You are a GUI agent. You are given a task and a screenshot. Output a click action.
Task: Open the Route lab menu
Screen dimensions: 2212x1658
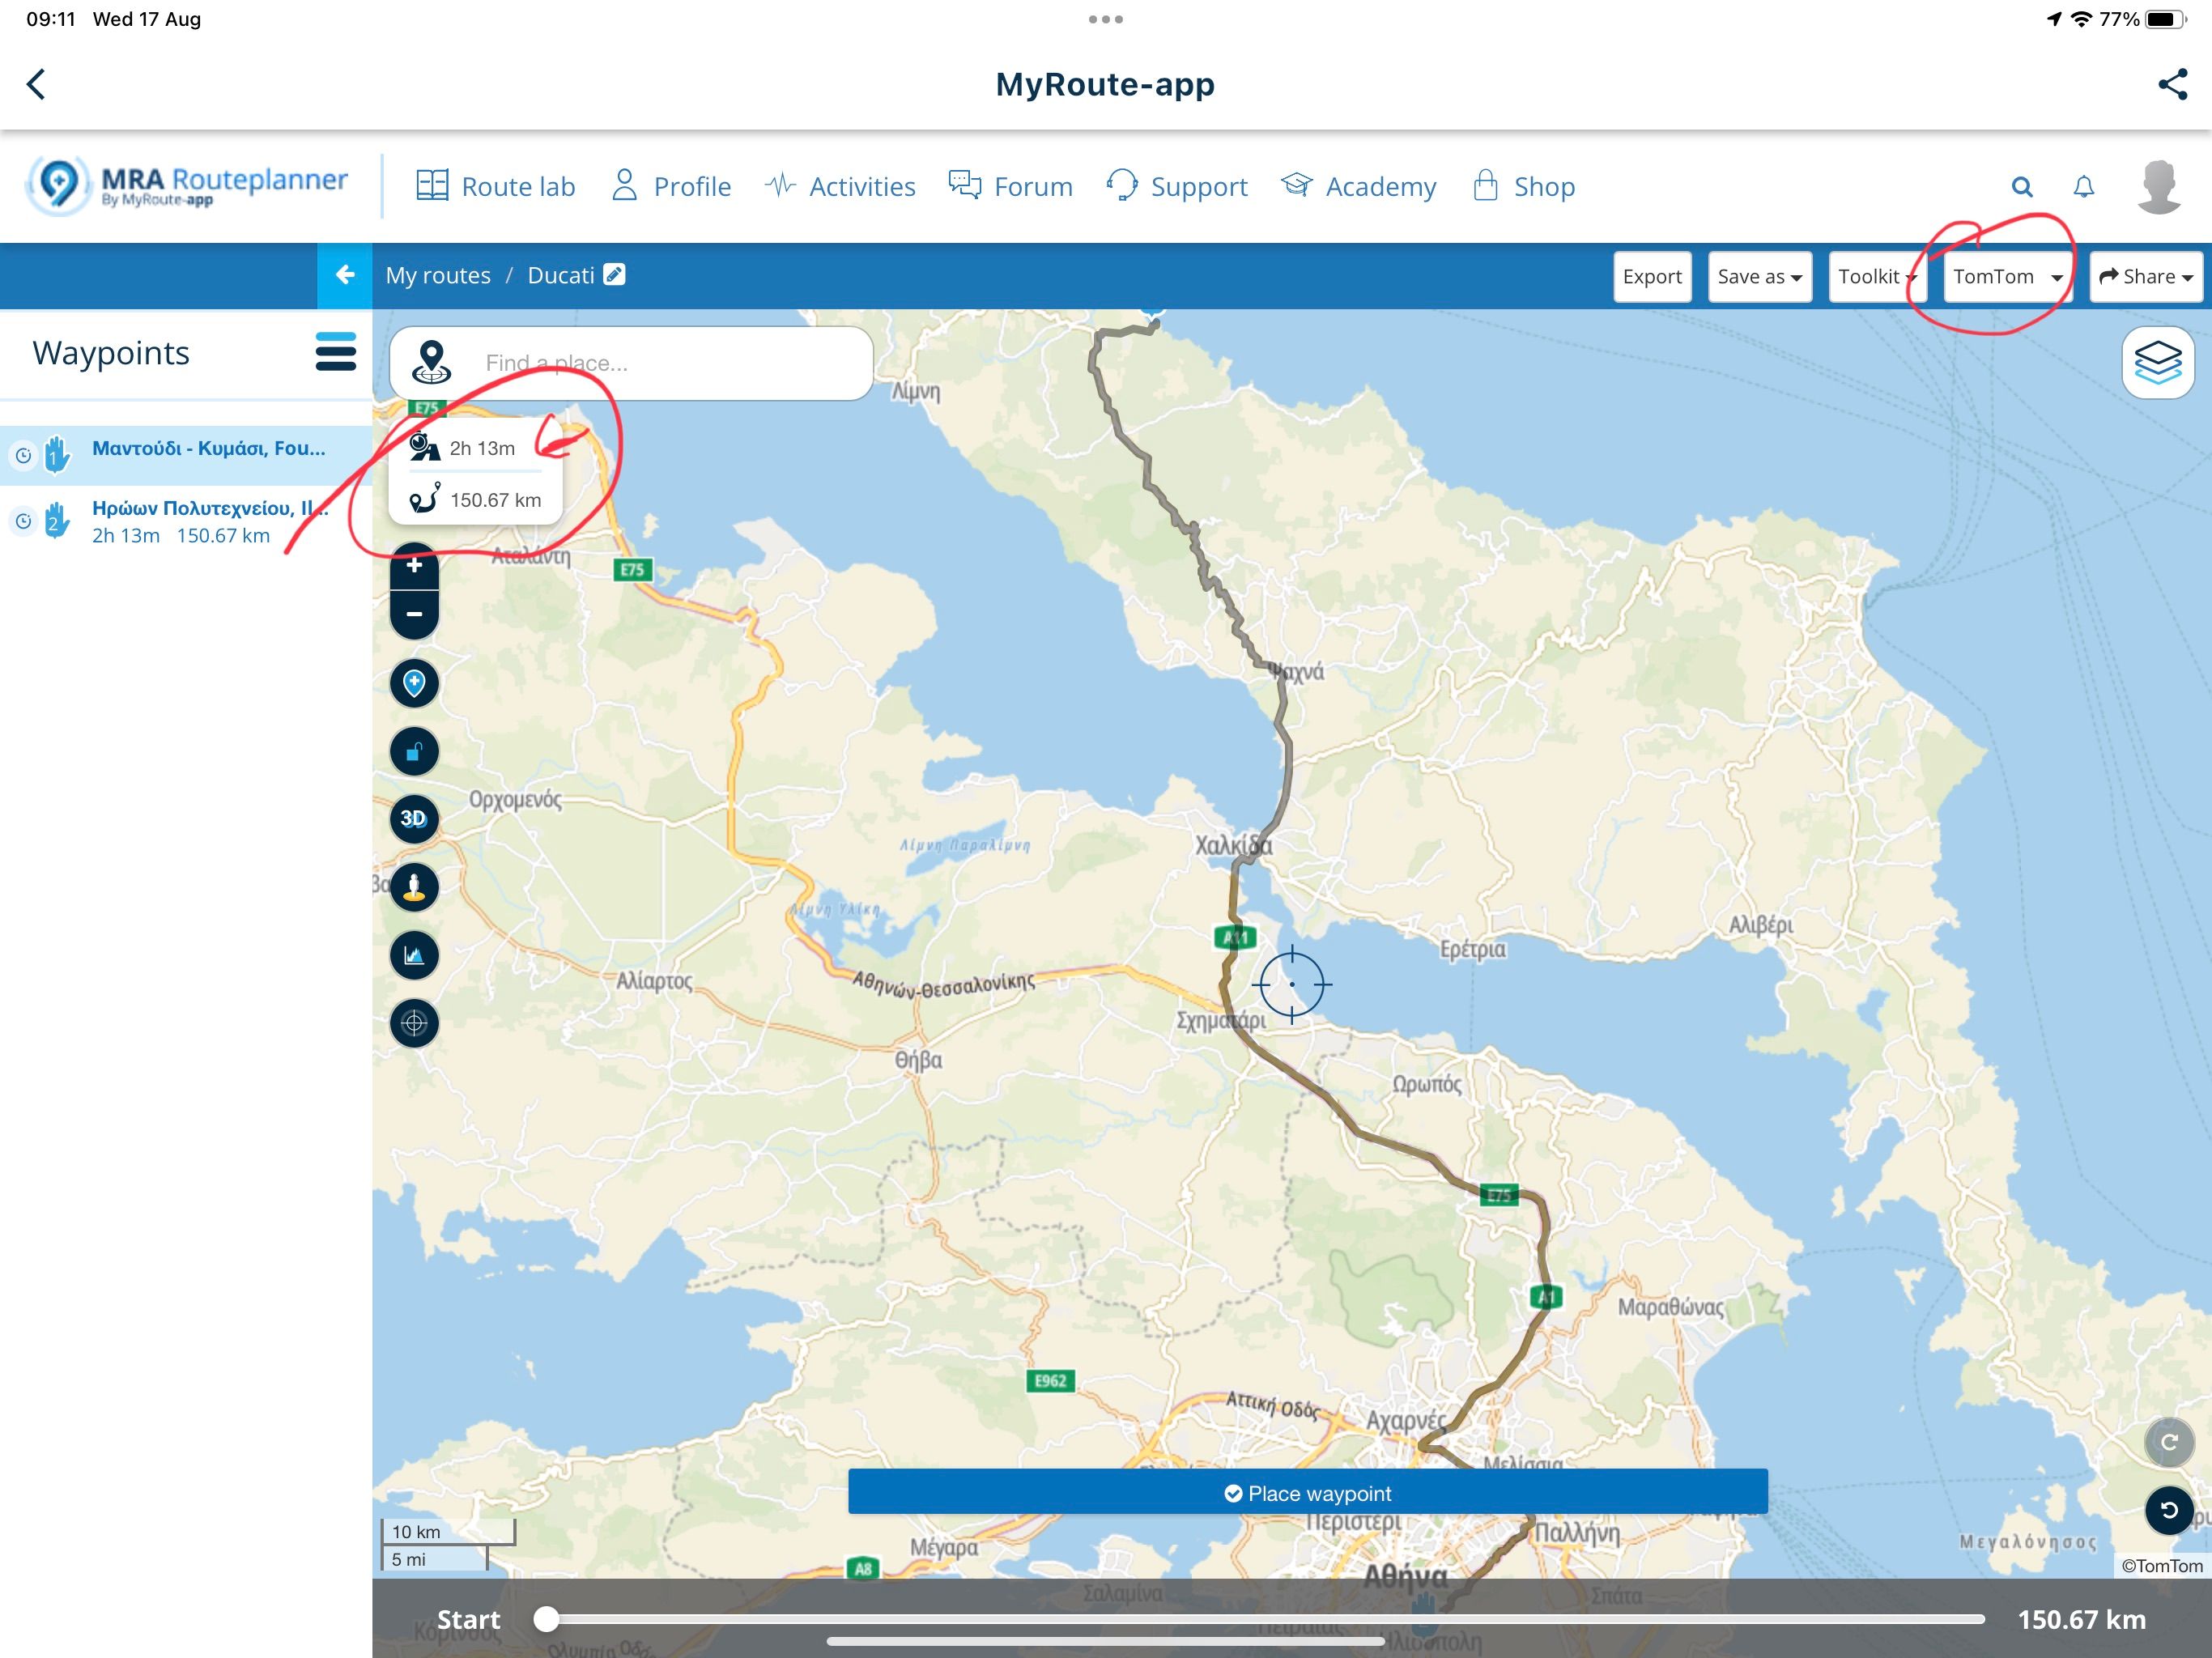pyautogui.click(x=495, y=187)
